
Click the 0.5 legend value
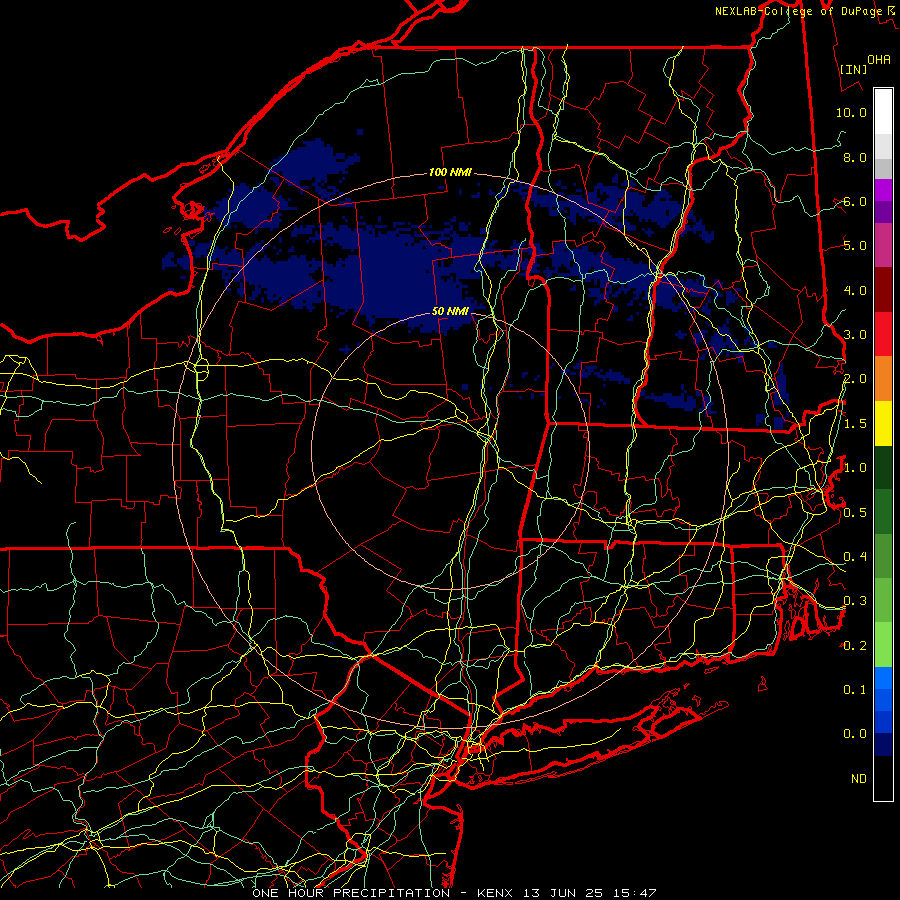click(x=855, y=513)
